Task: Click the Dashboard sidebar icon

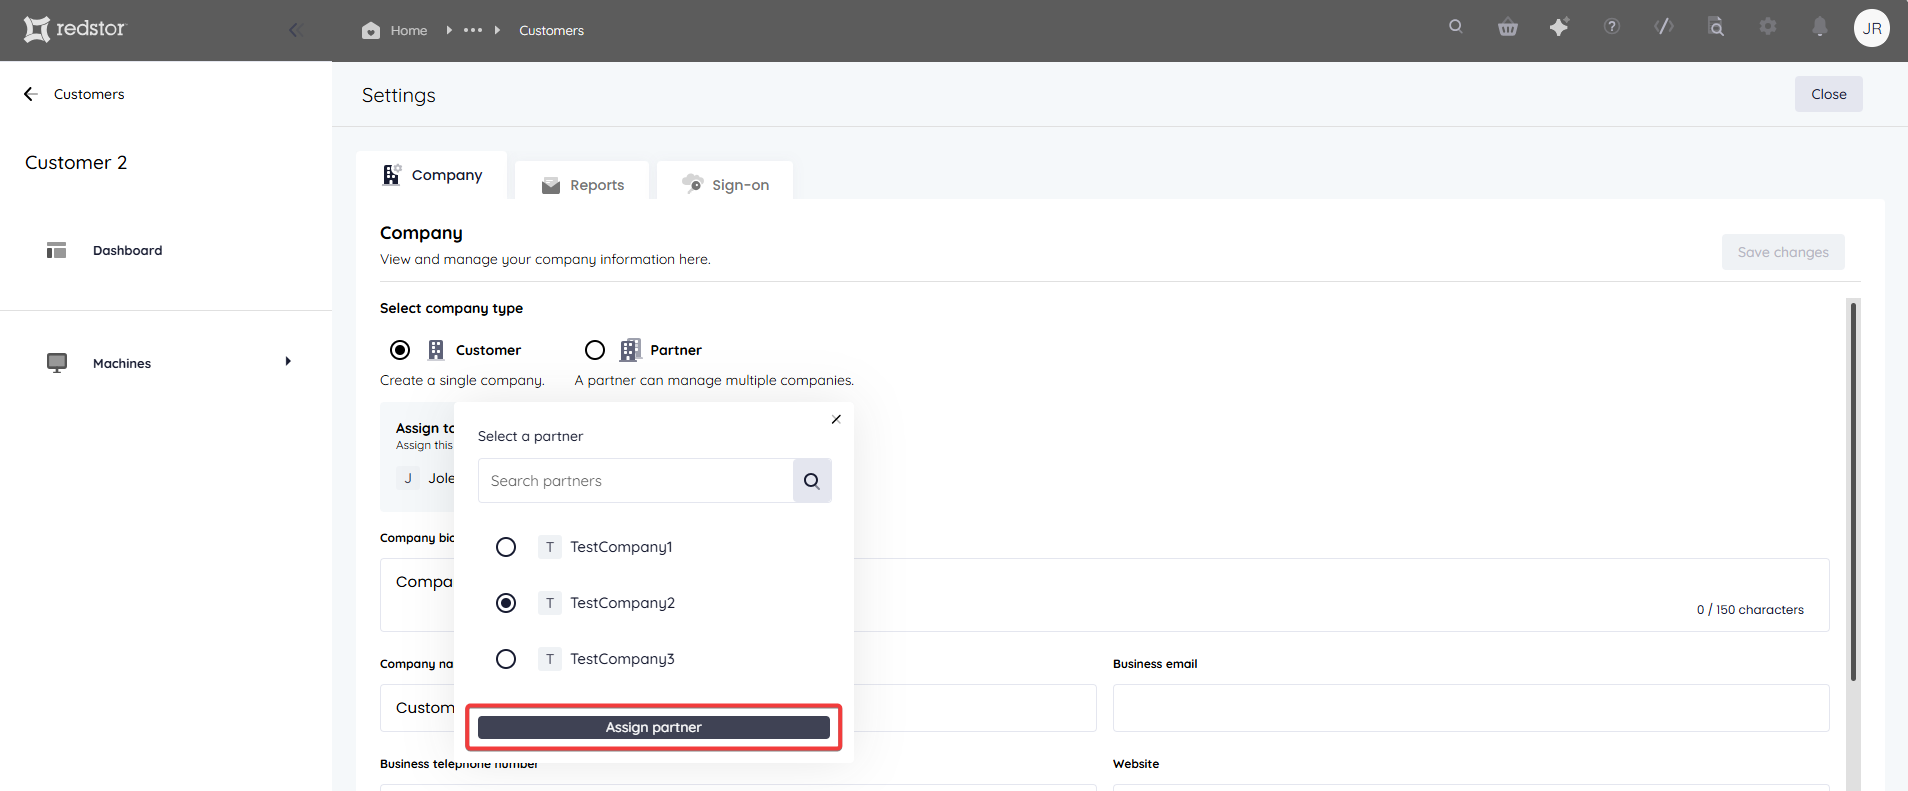Action: coord(56,250)
